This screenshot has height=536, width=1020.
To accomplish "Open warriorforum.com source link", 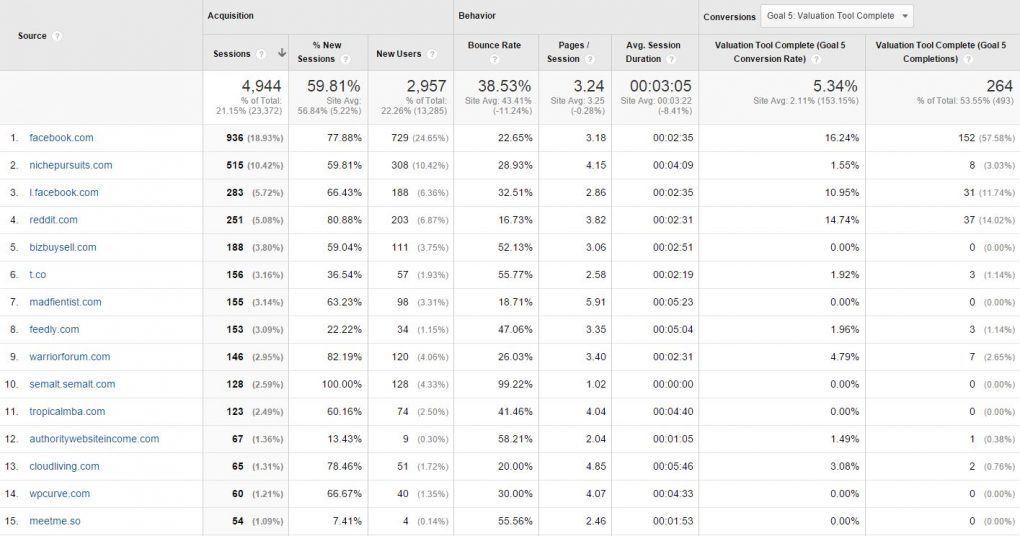I will coord(70,357).
